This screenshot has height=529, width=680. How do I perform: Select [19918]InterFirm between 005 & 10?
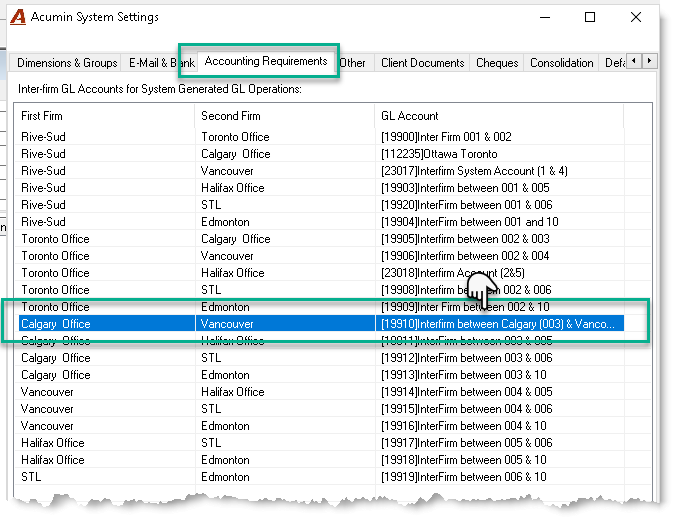pyautogui.click(x=464, y=460)
